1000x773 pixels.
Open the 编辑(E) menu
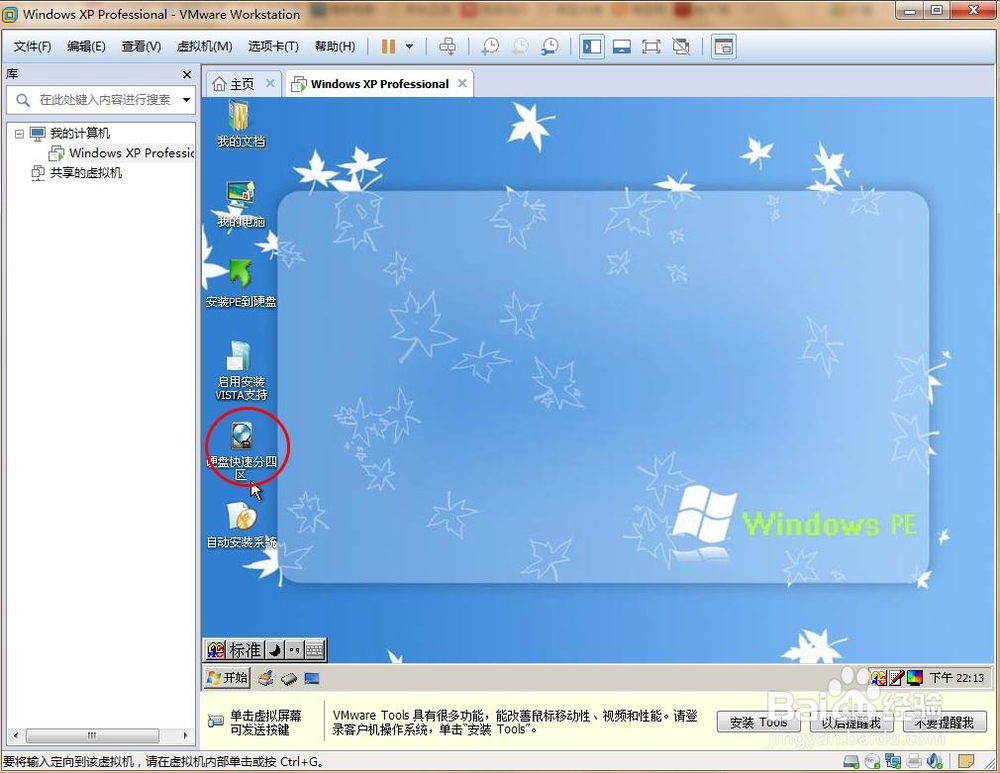(x=86, y=47)
